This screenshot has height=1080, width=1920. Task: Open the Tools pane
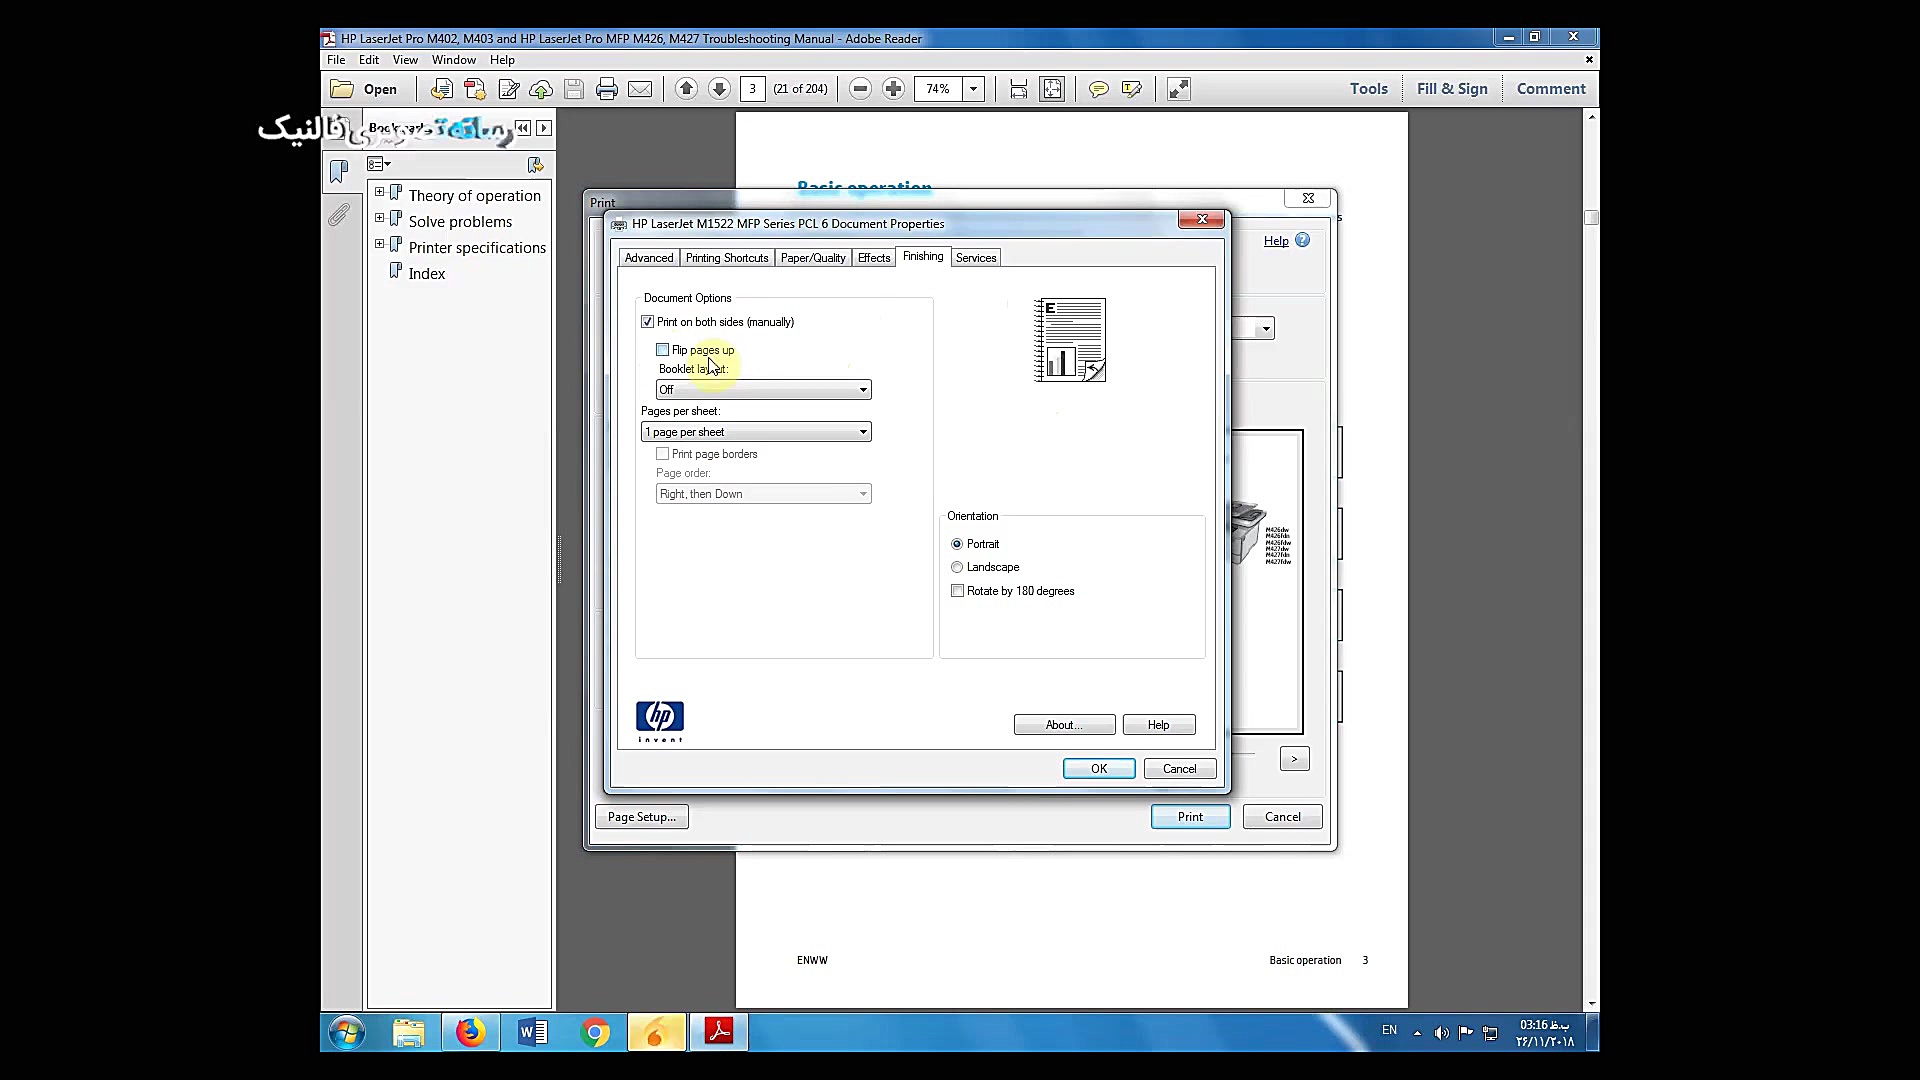pyautogui.click(x=1369, y=89)
